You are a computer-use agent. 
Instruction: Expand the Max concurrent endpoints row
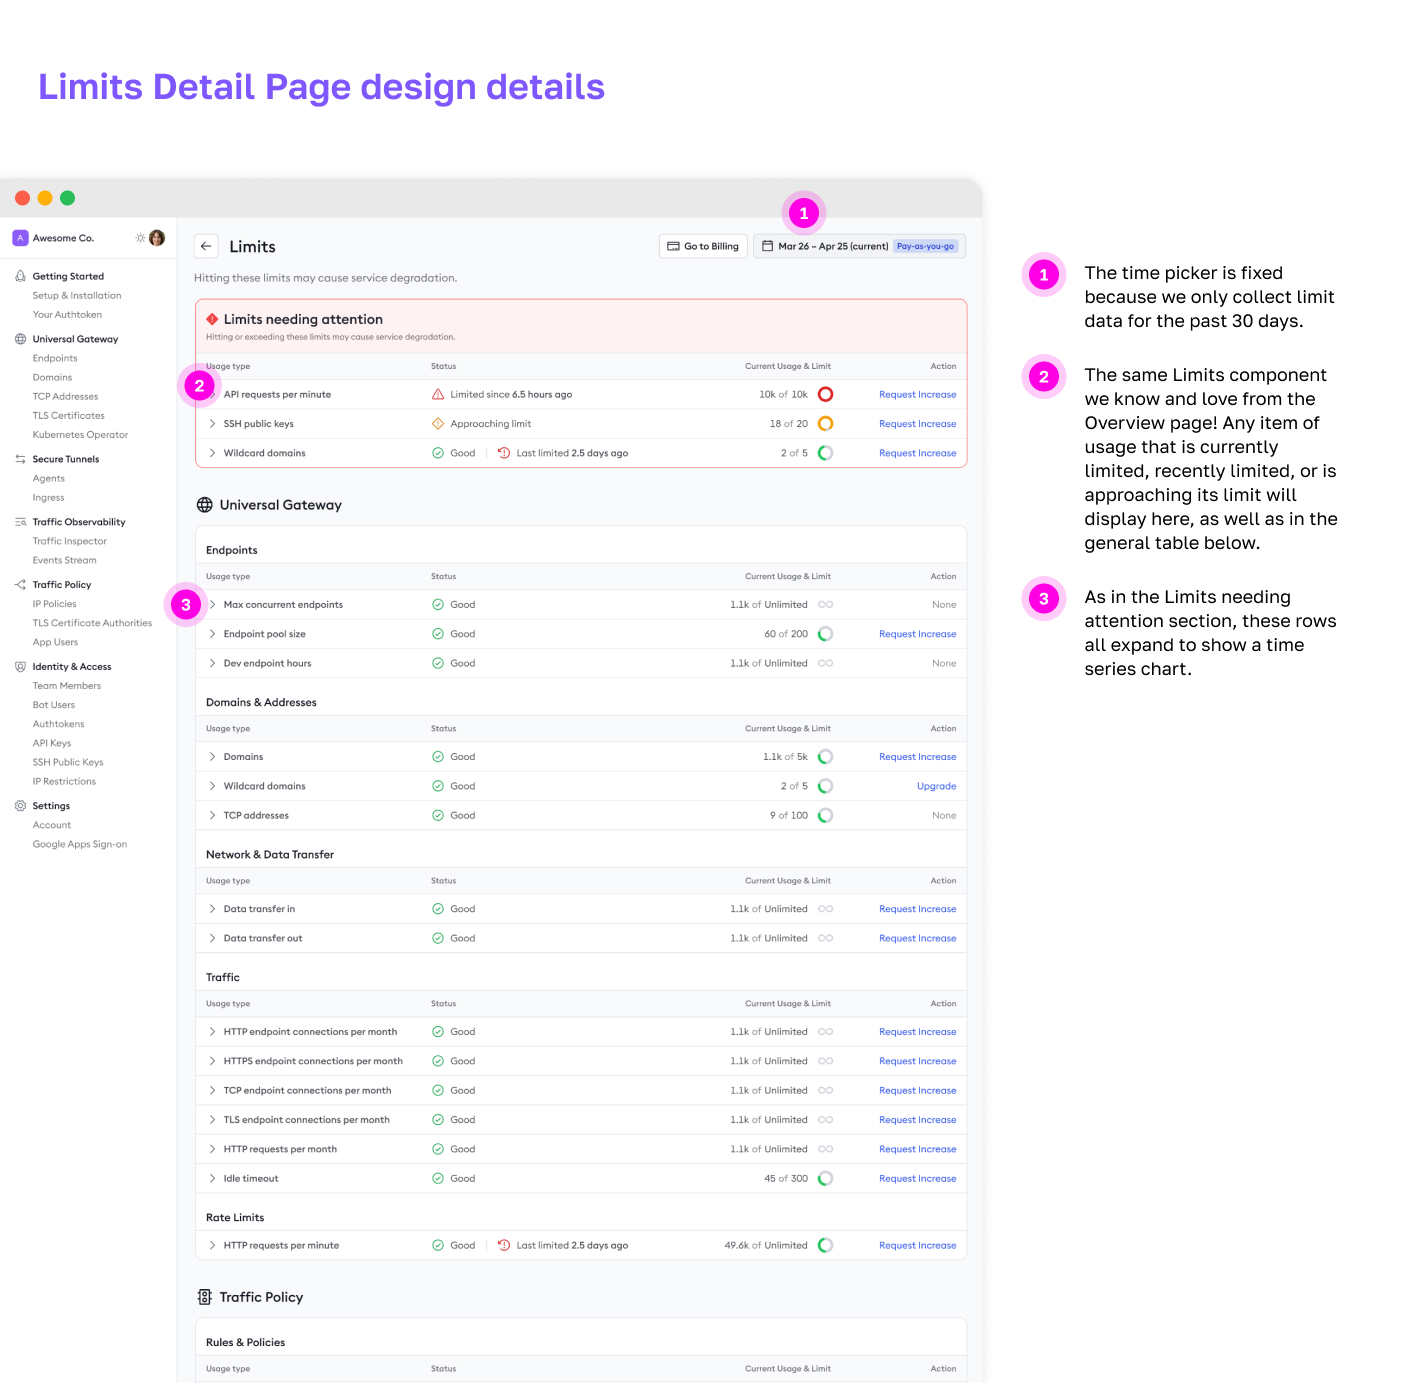pos(212,605)
